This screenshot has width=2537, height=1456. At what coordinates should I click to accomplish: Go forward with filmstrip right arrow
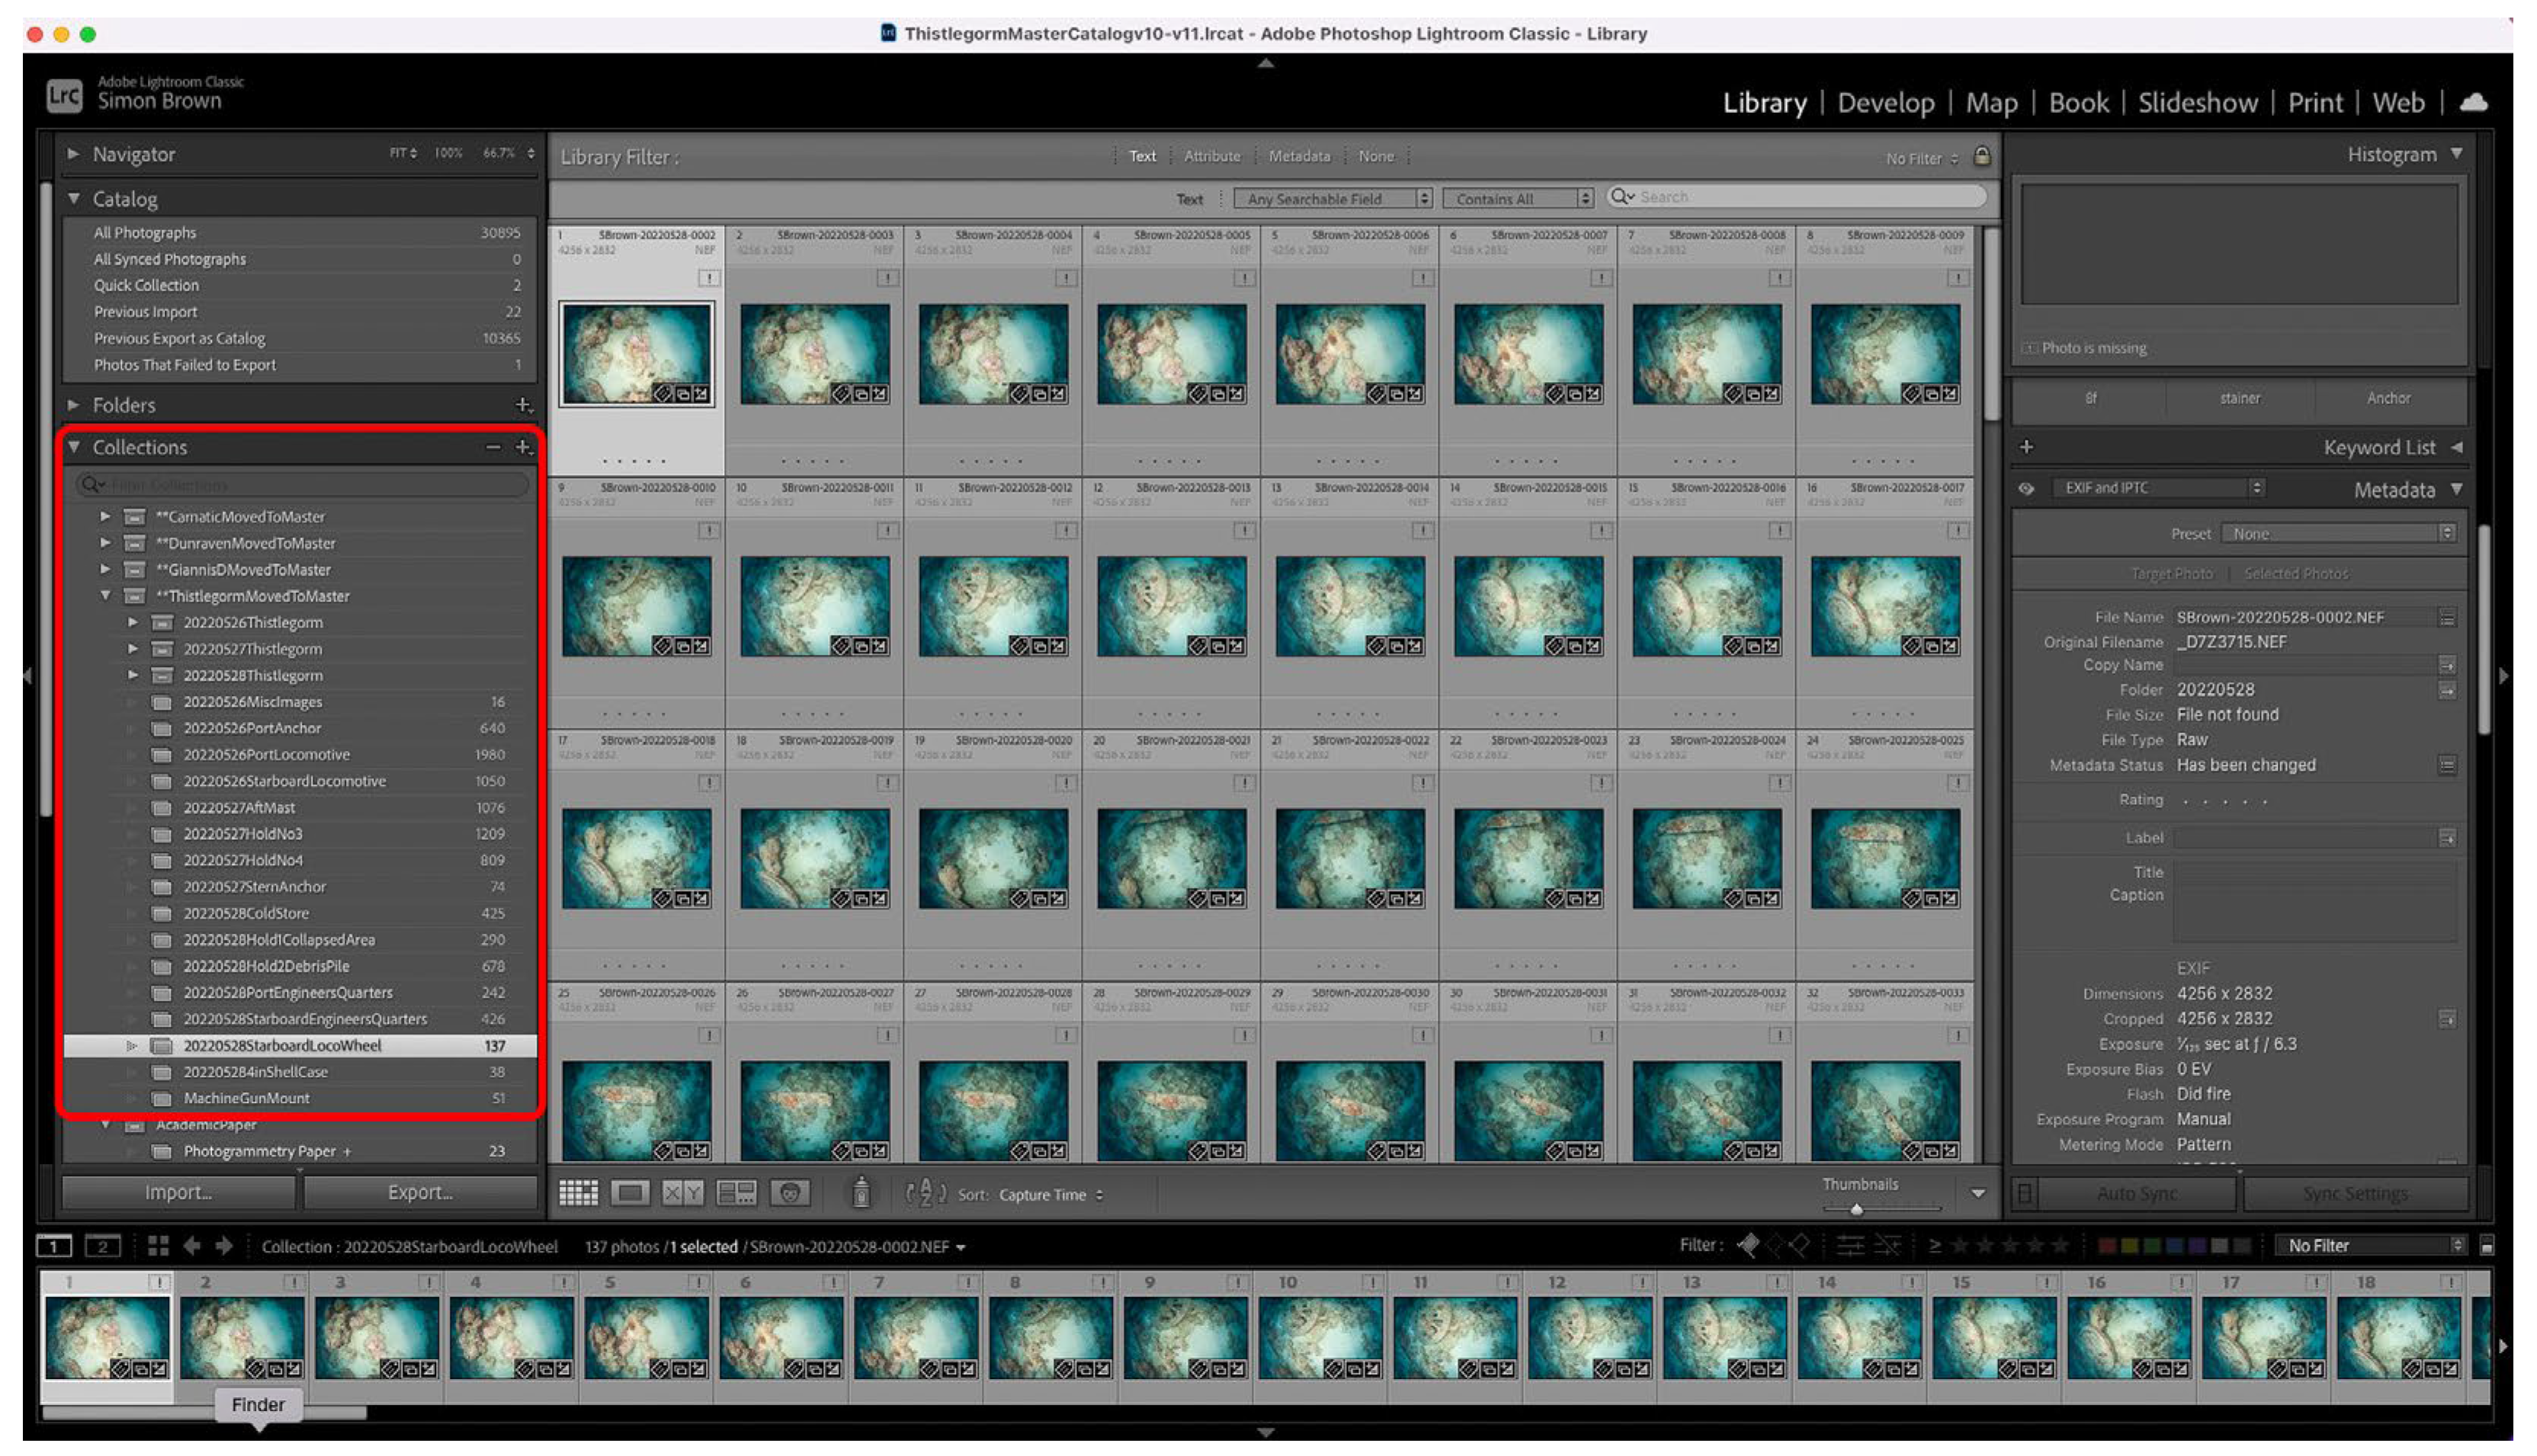224,1246
